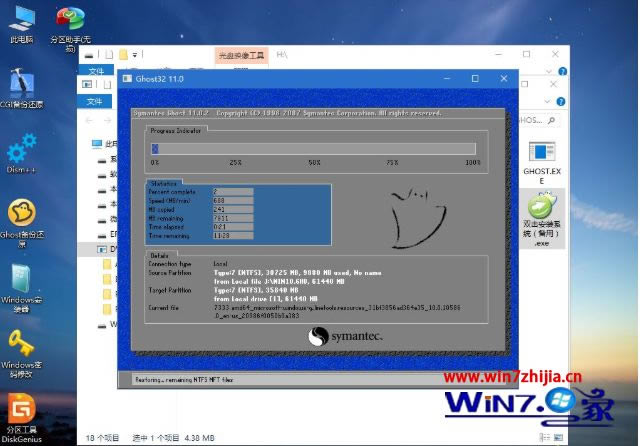Open the Windows密码修改 key icon
Screen dimensions: 640x446
pos(21,353)
